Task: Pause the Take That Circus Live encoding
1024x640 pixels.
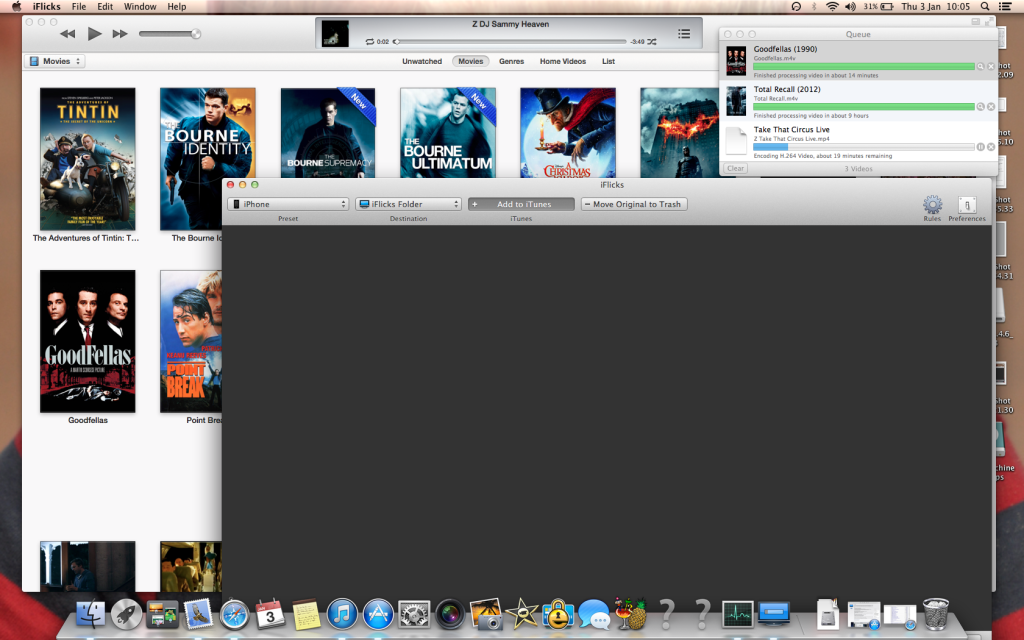Action: click(980, 147)
